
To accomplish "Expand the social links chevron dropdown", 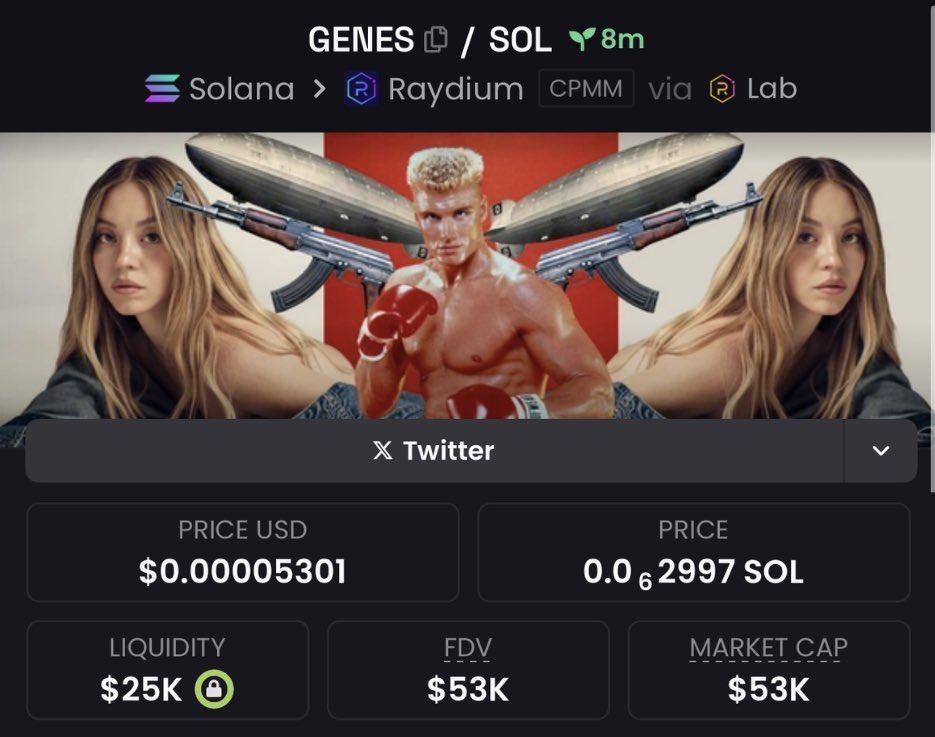I will pos(881,451).
